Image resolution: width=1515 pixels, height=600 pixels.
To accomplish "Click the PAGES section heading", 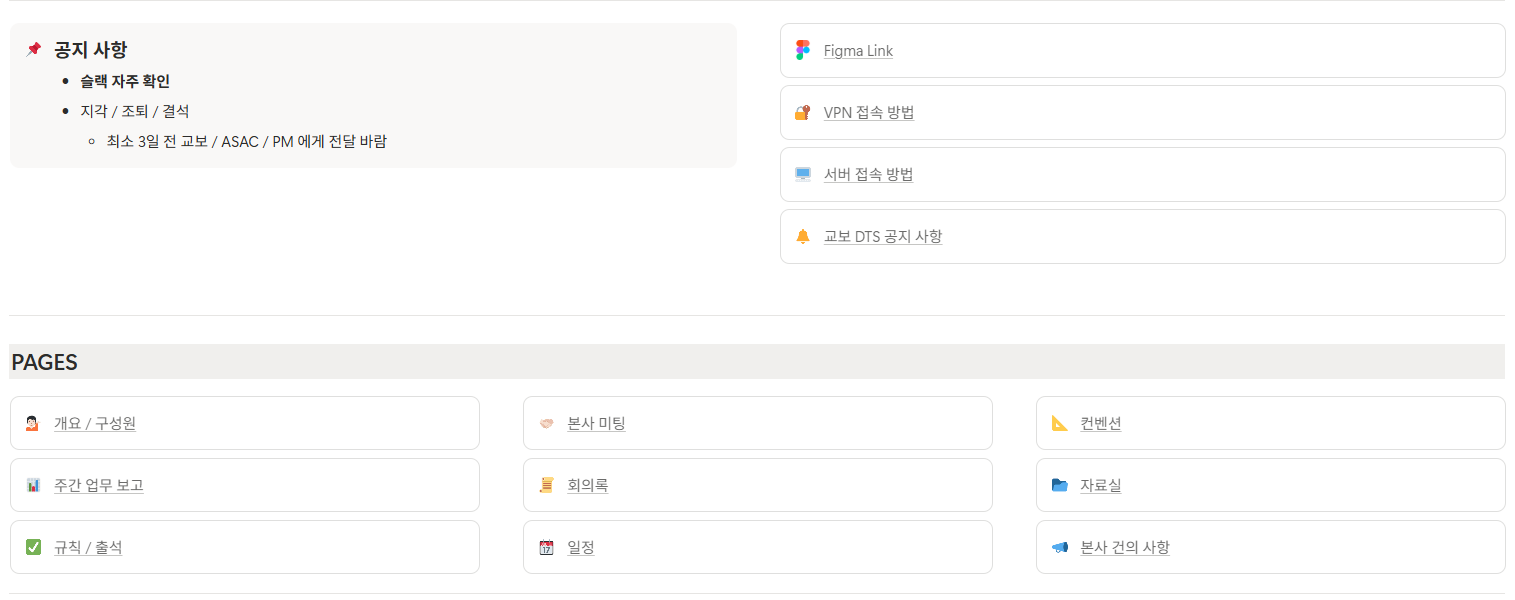I will [45, 362].
